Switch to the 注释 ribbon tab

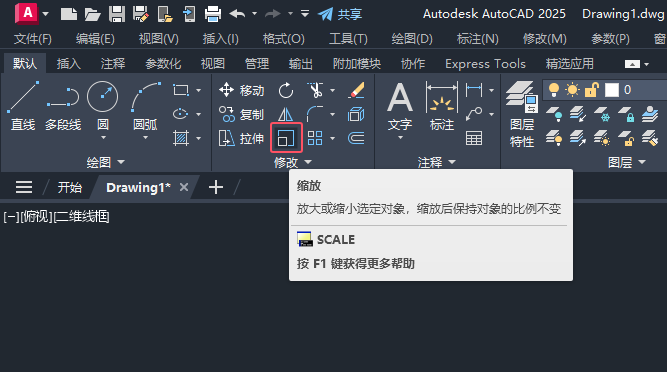pyautogui.click(x=113, y=64)
